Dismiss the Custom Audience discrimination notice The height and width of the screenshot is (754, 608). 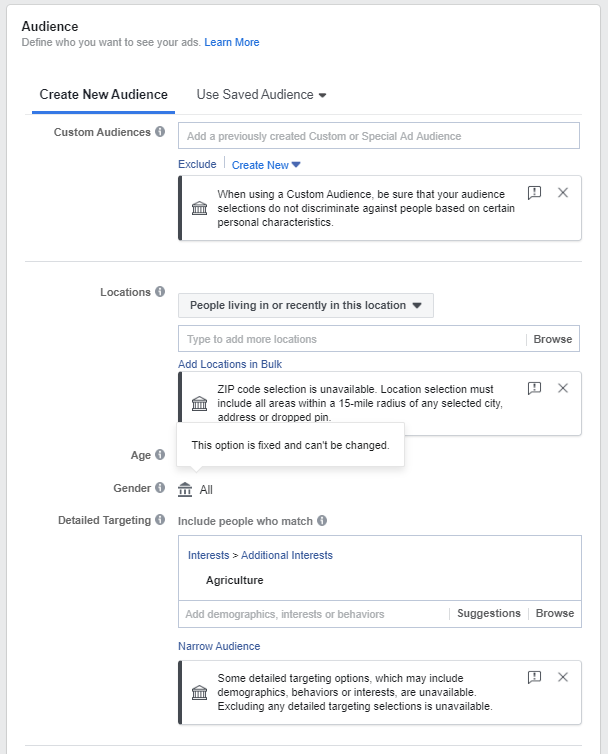pos(563,193)
